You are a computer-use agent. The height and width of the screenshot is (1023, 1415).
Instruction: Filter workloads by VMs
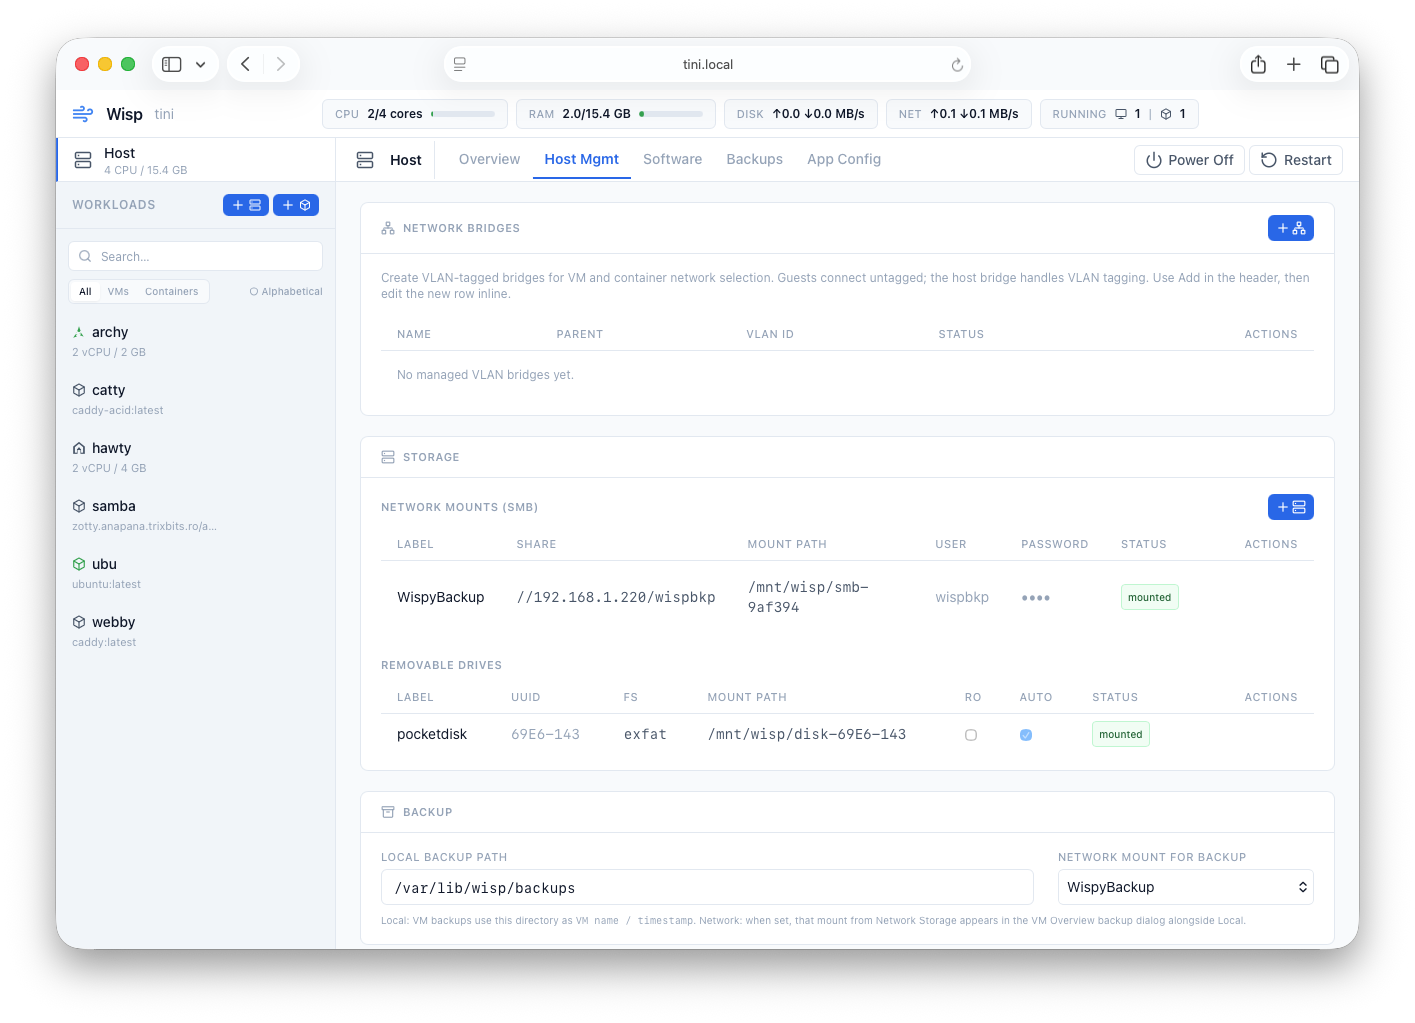[x=118, y=292]
